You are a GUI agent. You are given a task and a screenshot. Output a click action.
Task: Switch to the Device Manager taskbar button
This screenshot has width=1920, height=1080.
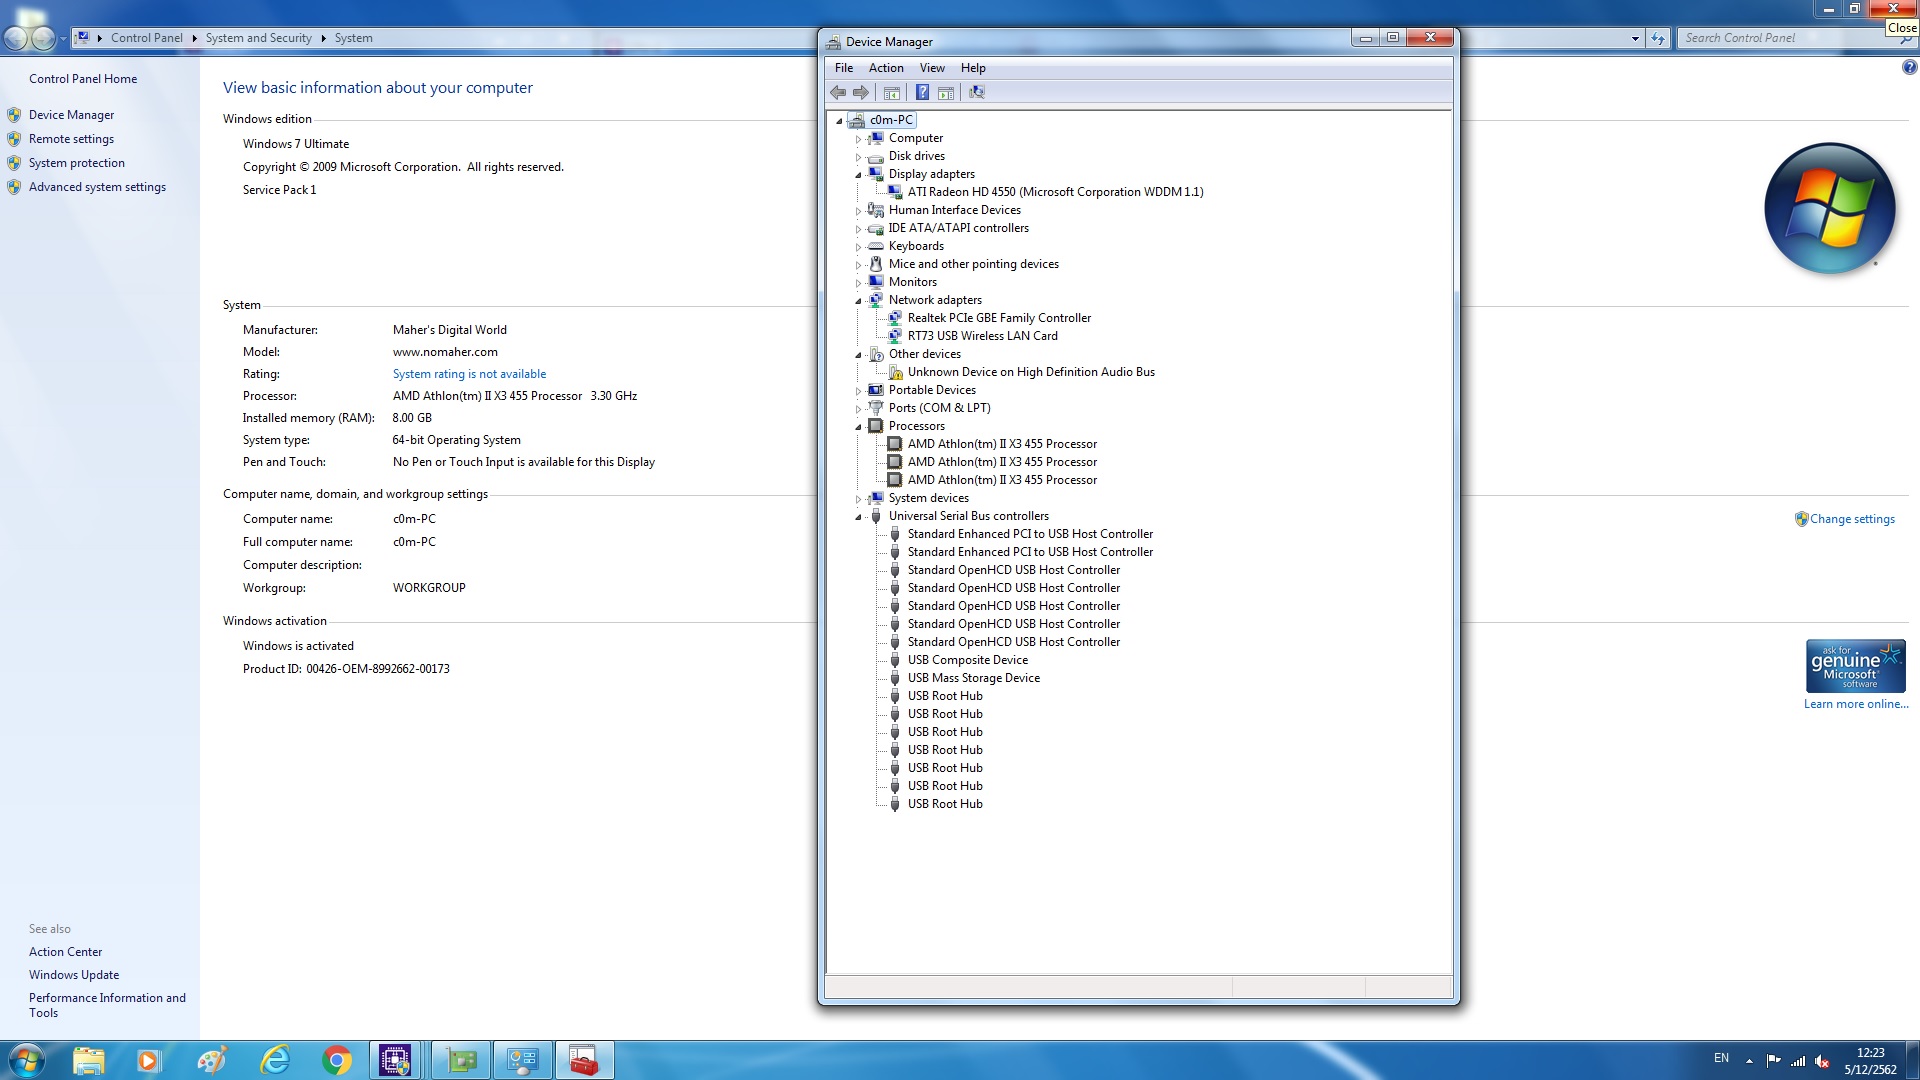[x=585, y=1060]
